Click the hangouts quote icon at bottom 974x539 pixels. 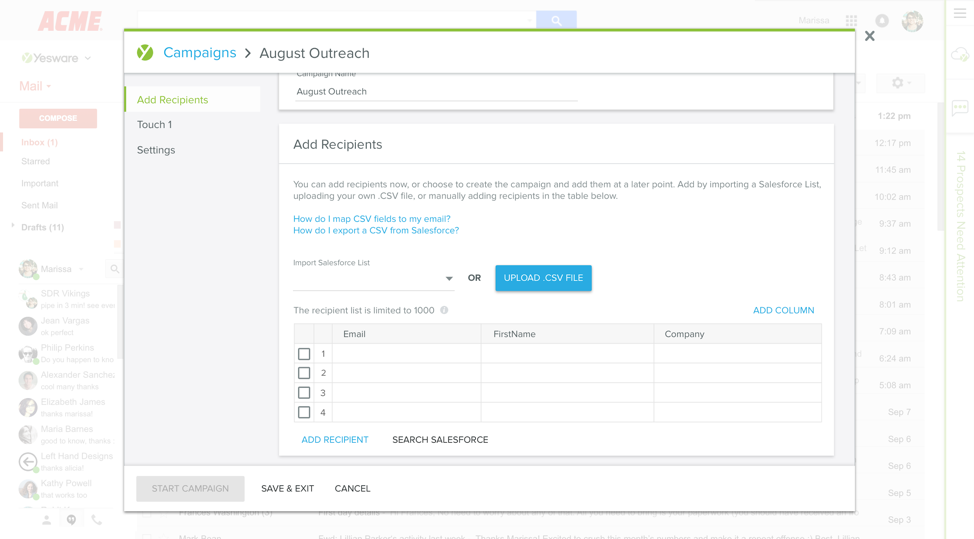pyautogui.click(x=71, y=520)
